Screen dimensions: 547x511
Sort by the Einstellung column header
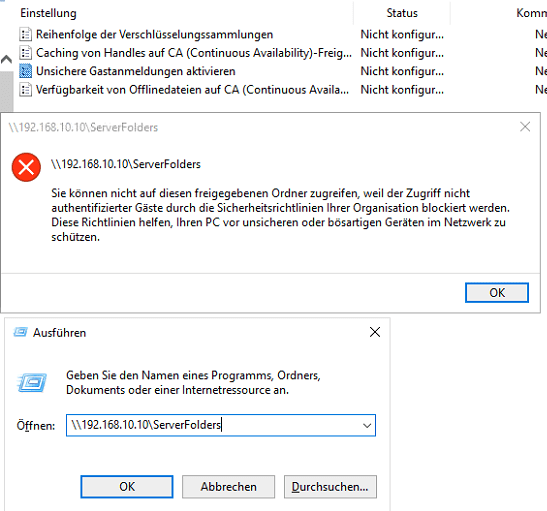[x=48, y=13]
